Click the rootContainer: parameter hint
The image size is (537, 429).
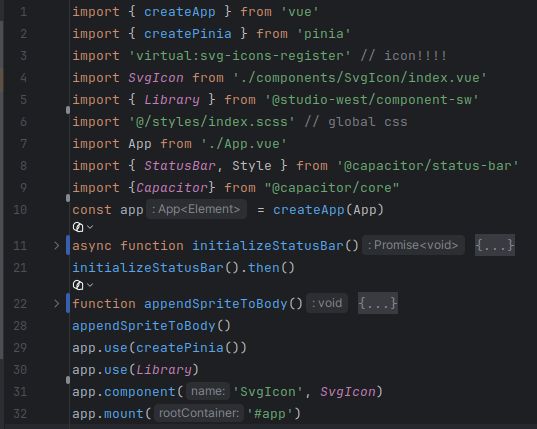pyautogui.click(x=199, y=413)
